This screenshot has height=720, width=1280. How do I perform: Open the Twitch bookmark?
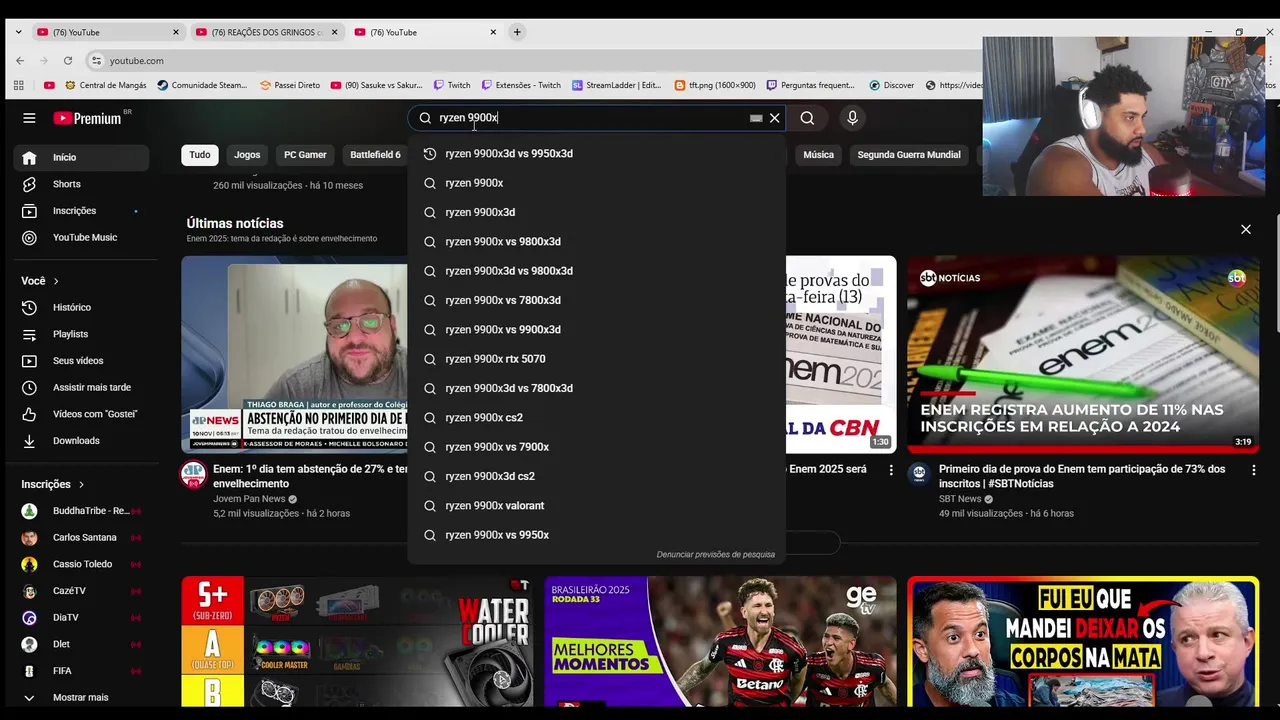click(x=452, y=85)
